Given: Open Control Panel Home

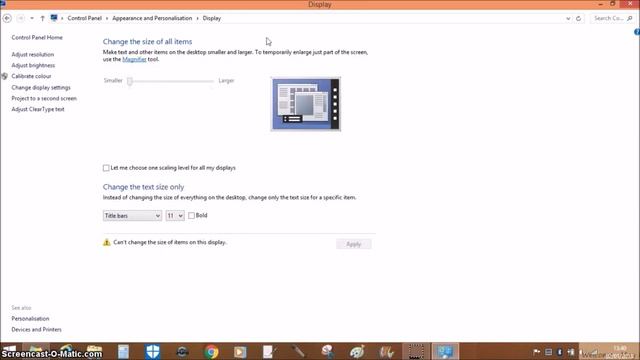Looking at the screenshot, I should click(37, 38).
